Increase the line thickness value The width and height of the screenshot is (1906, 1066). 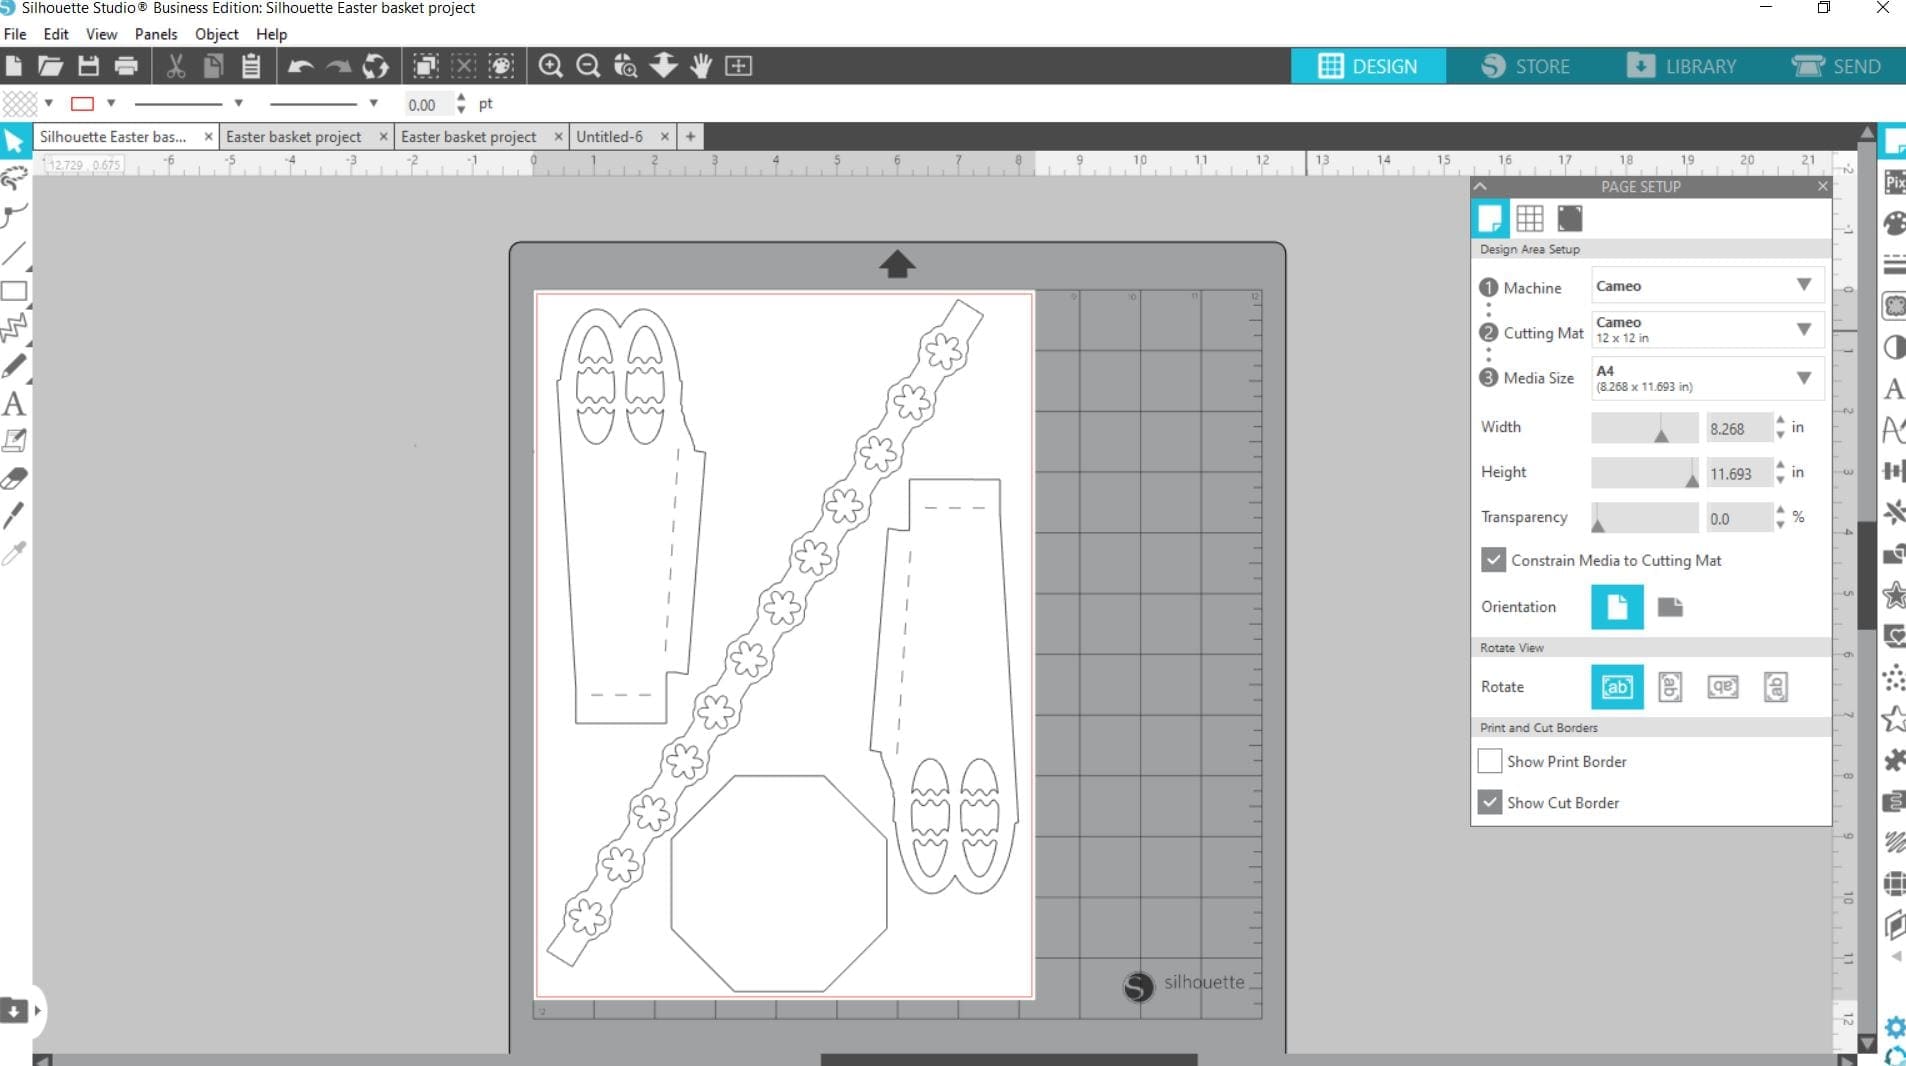point(461,98)
